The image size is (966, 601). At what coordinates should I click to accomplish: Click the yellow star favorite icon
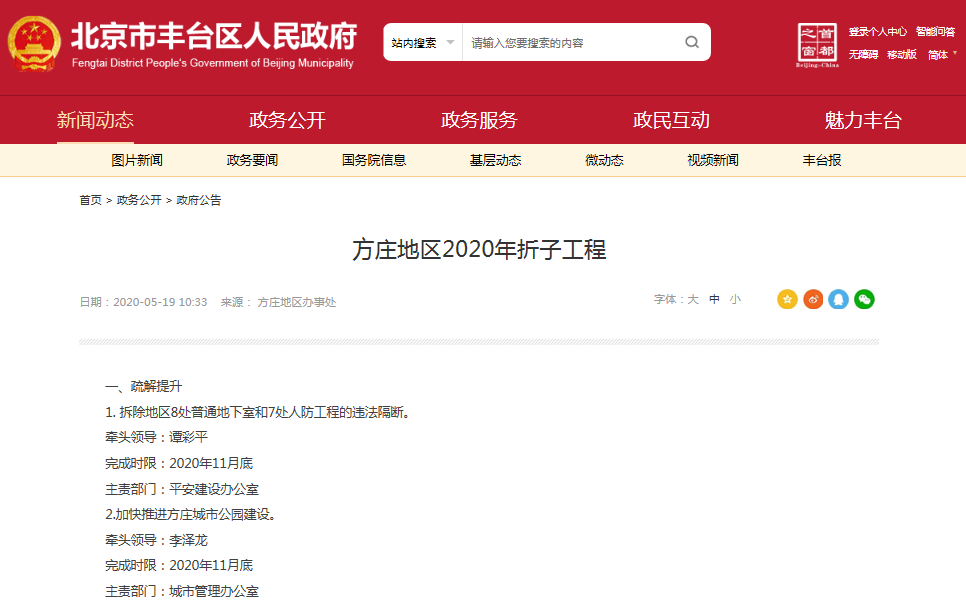787,298
